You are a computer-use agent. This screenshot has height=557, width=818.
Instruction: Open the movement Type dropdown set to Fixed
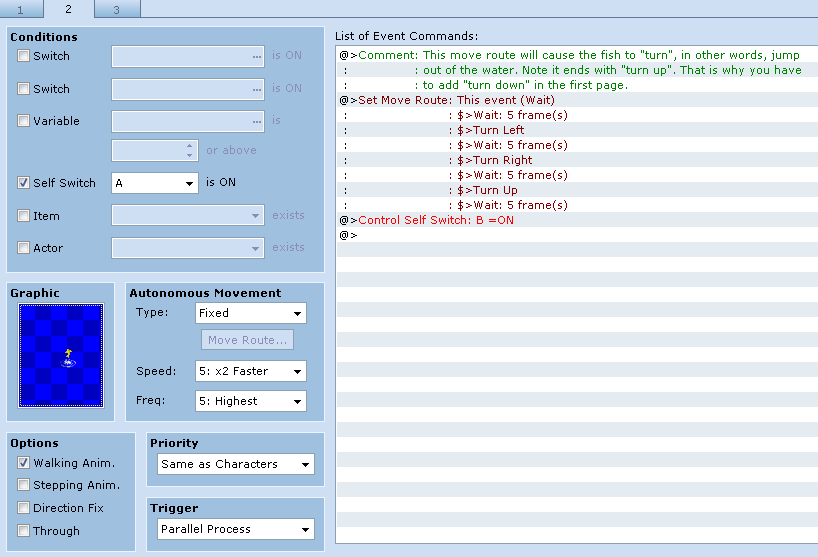tap(251, 313)
